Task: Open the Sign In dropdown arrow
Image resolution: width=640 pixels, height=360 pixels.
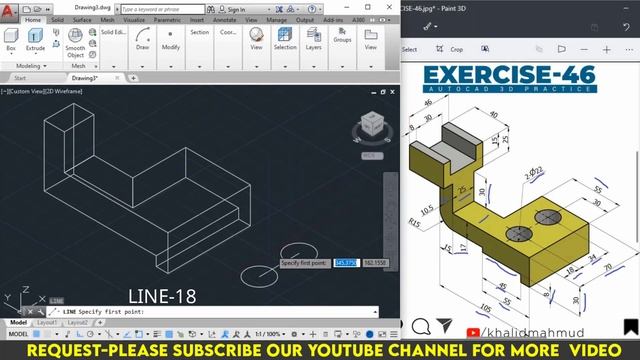Action: pyautogui.click(x=268, y=9)
